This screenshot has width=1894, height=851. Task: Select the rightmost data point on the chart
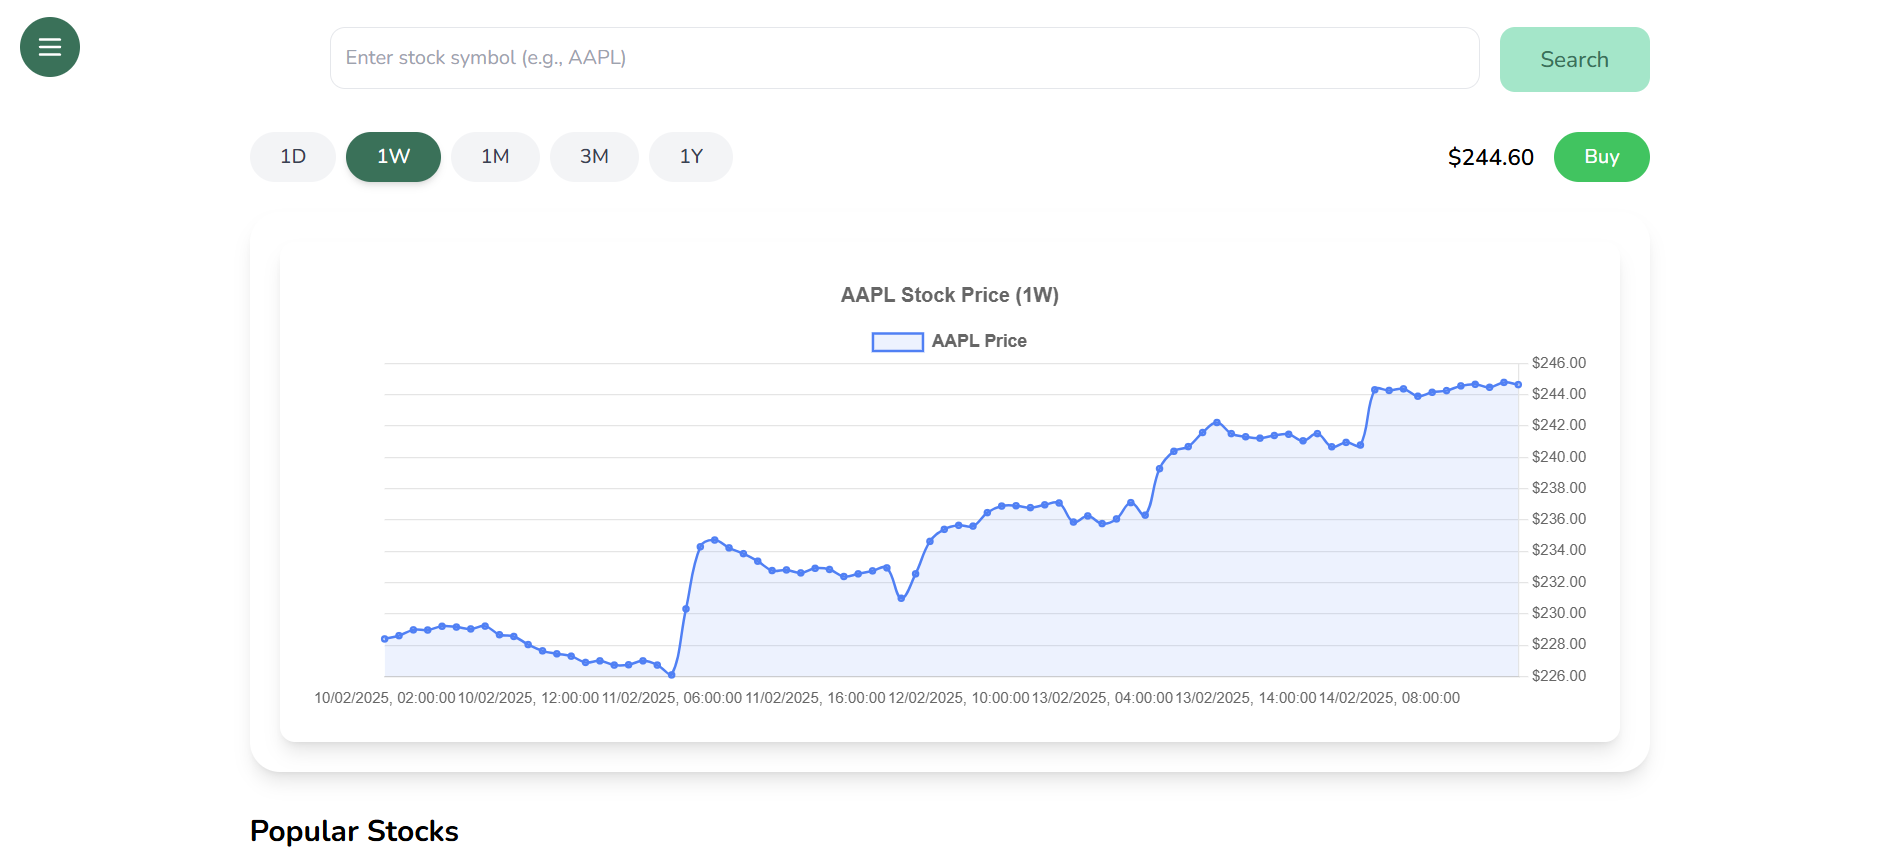pos(1518,385)
